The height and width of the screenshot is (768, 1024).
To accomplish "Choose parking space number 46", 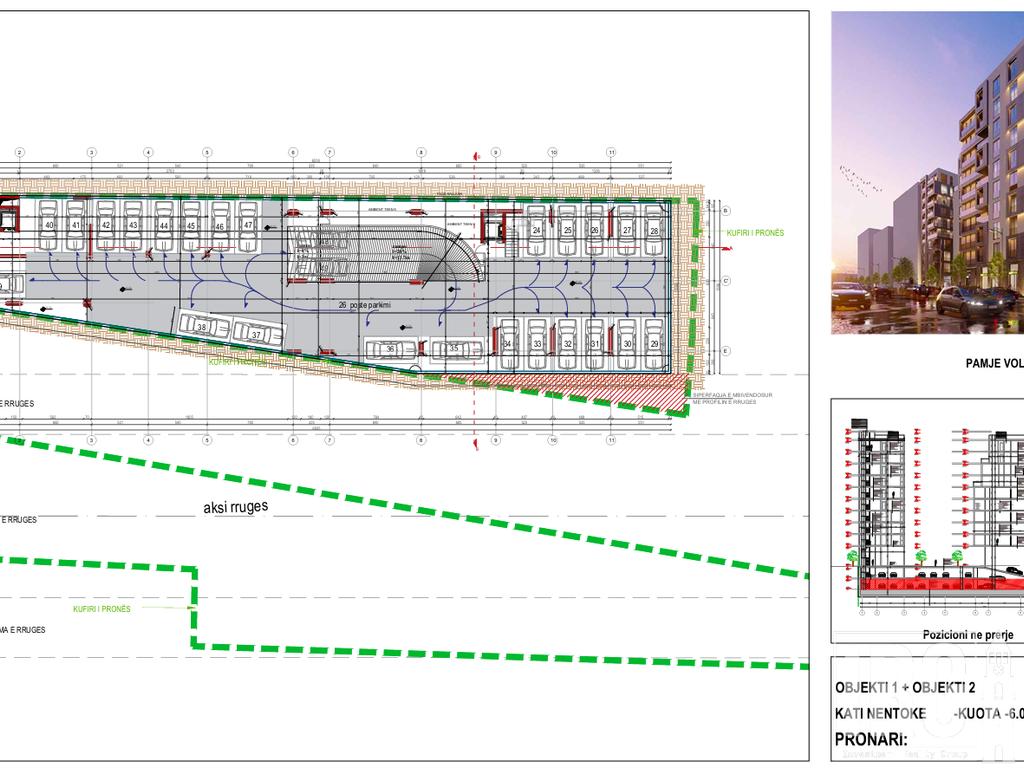I will (x=220, y=225).
